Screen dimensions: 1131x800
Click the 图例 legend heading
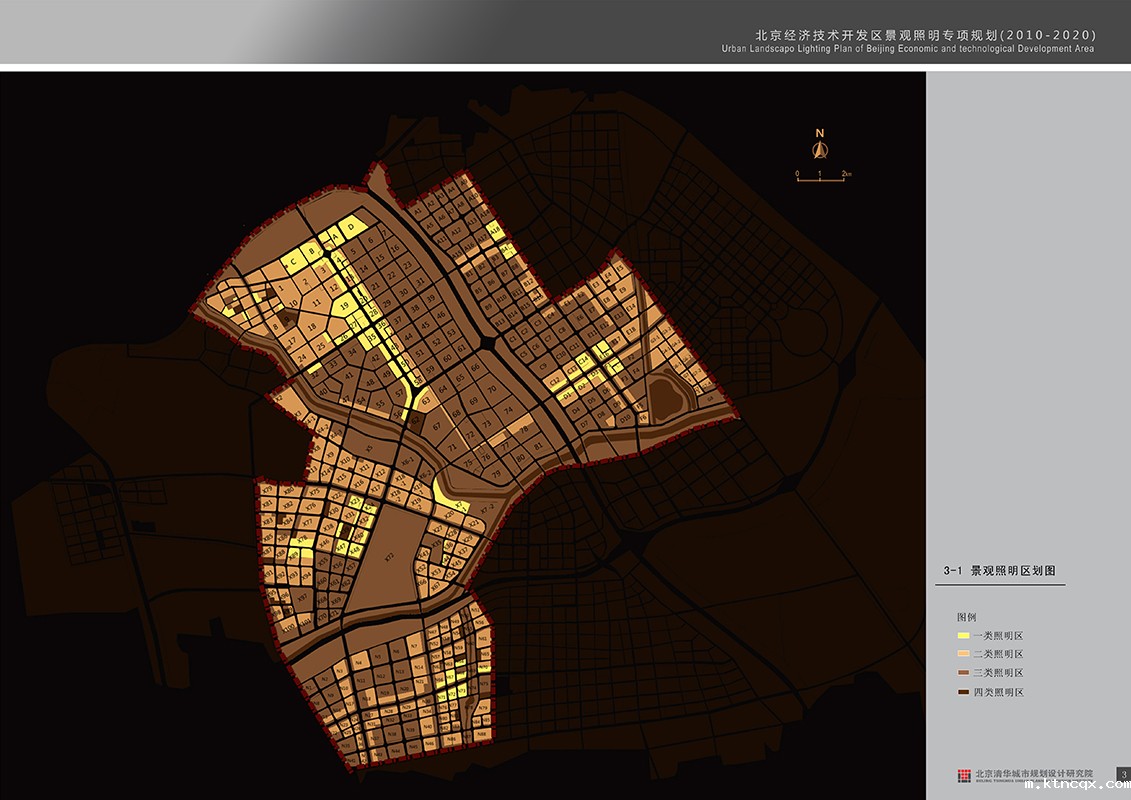(x=967, y=617)
